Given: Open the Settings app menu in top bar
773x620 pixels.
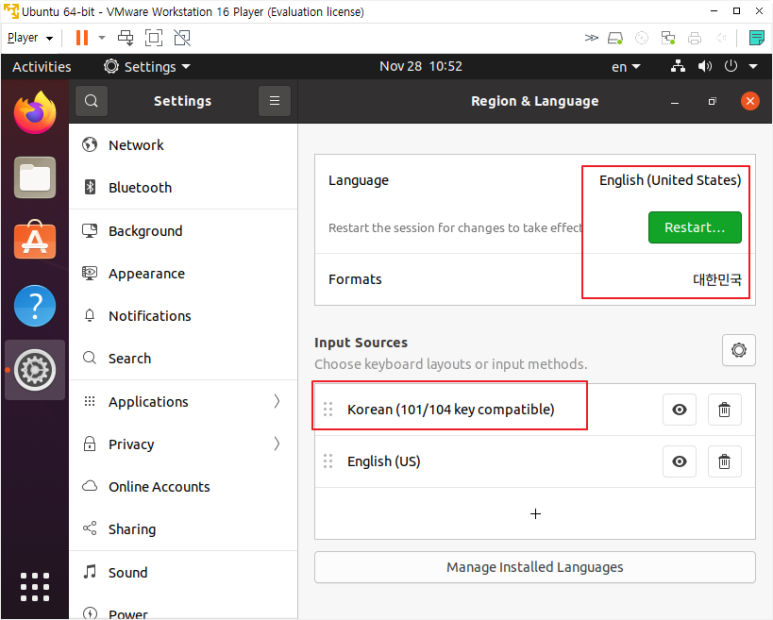Looking at the screenshot, I should click(147, 67).
